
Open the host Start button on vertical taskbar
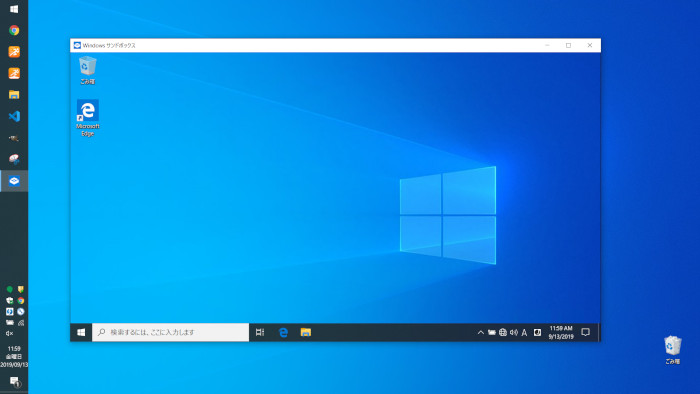(14, 9)
